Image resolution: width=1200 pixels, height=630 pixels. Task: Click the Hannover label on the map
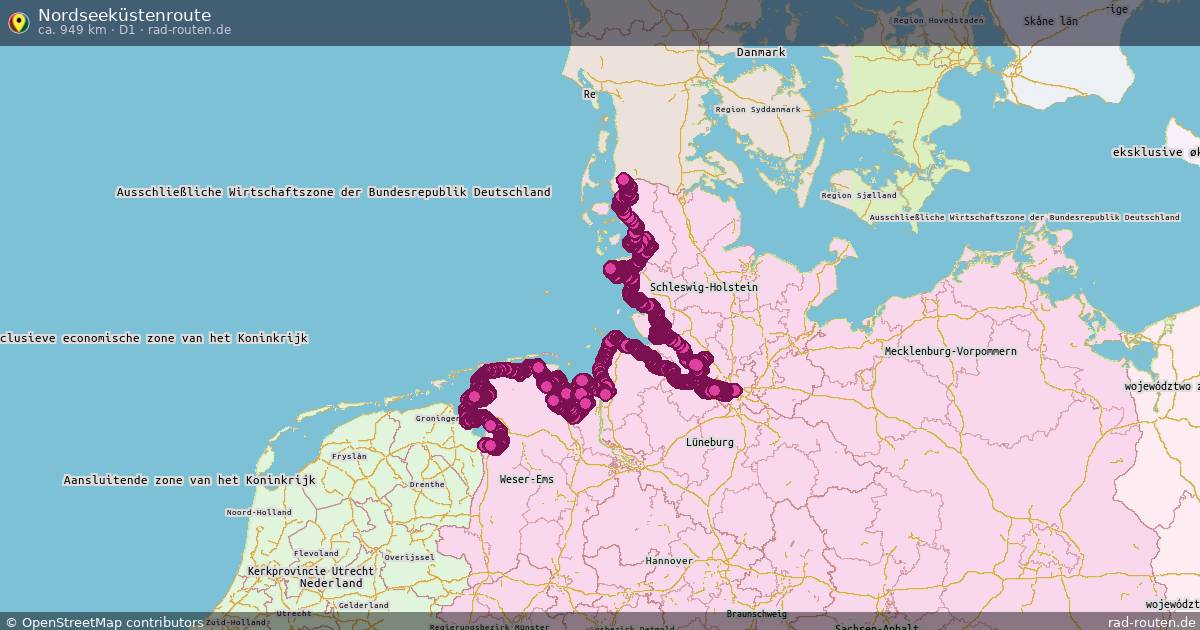pyautogui.click(x=667, y=560)
